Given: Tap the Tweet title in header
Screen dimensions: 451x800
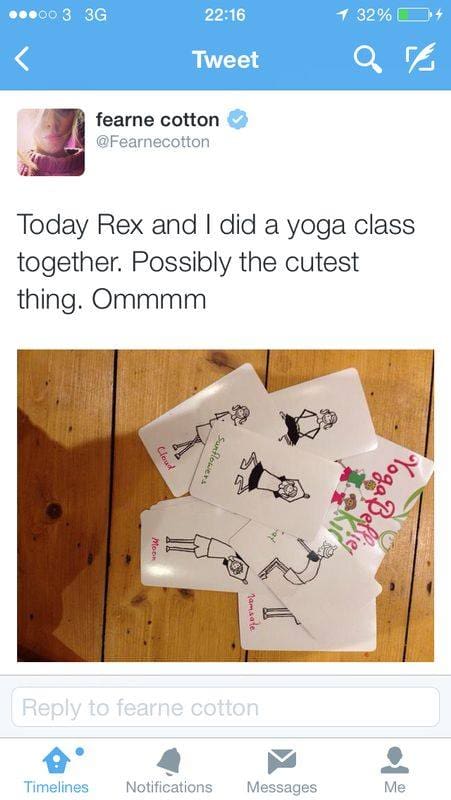Looking at the screenshot, I should pyautogui.click(x=226, y=60).
